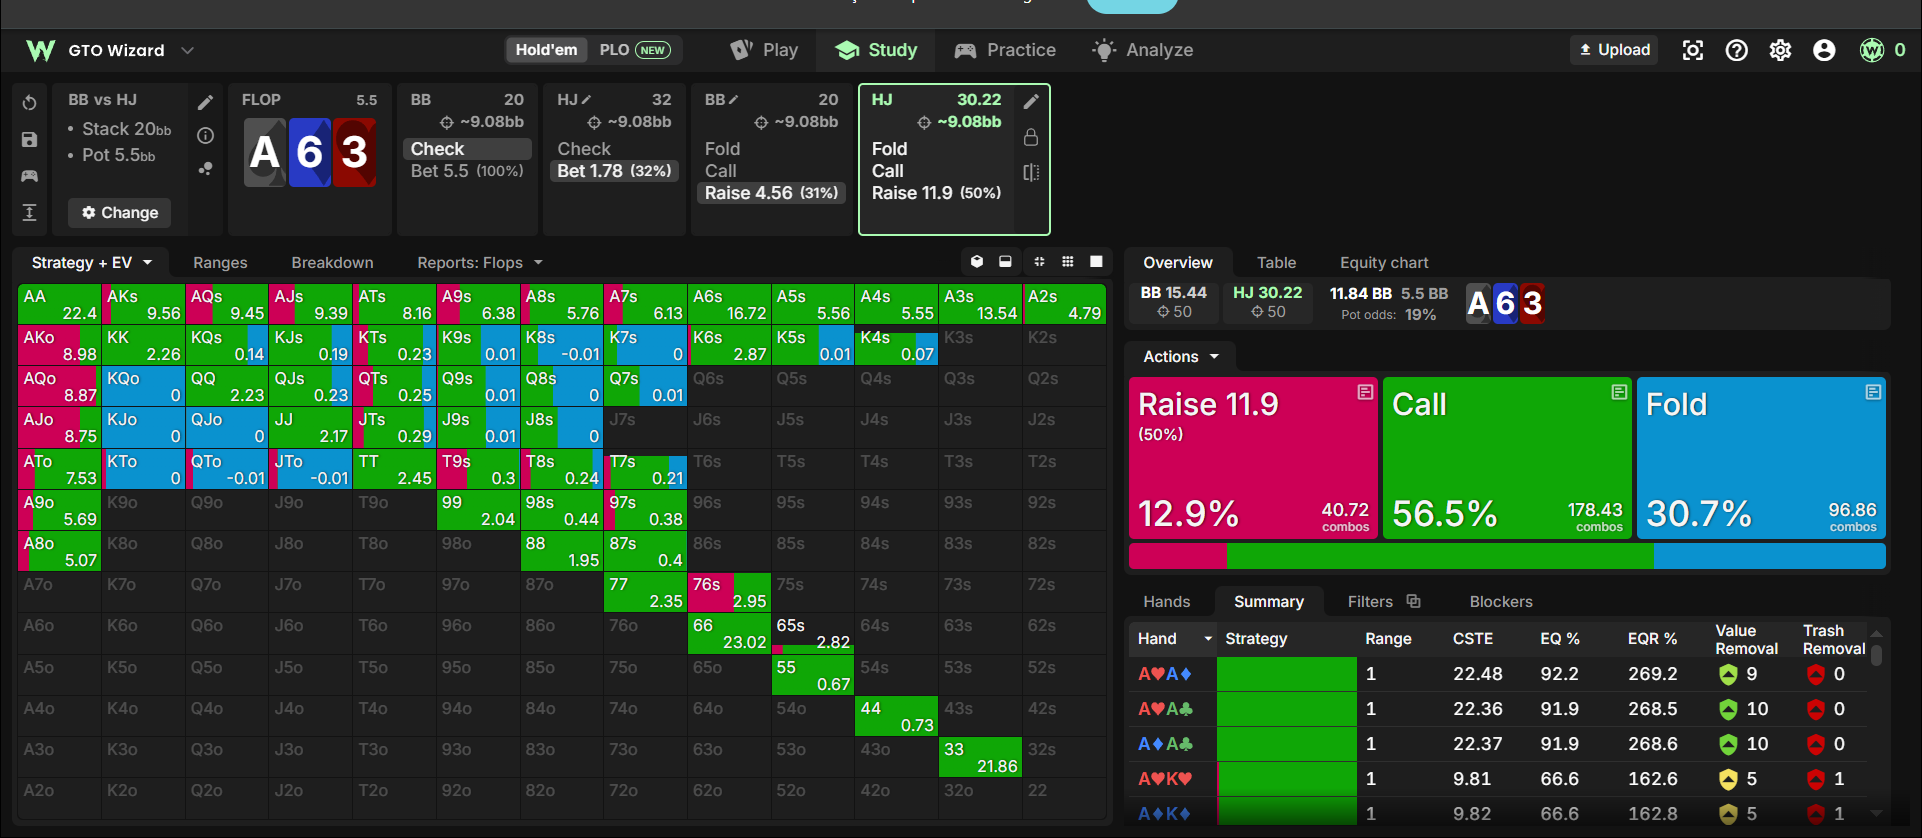Open the gamepad practice icon in sidebar
Screen dimensions: 1922x838
tap(29, 176)
